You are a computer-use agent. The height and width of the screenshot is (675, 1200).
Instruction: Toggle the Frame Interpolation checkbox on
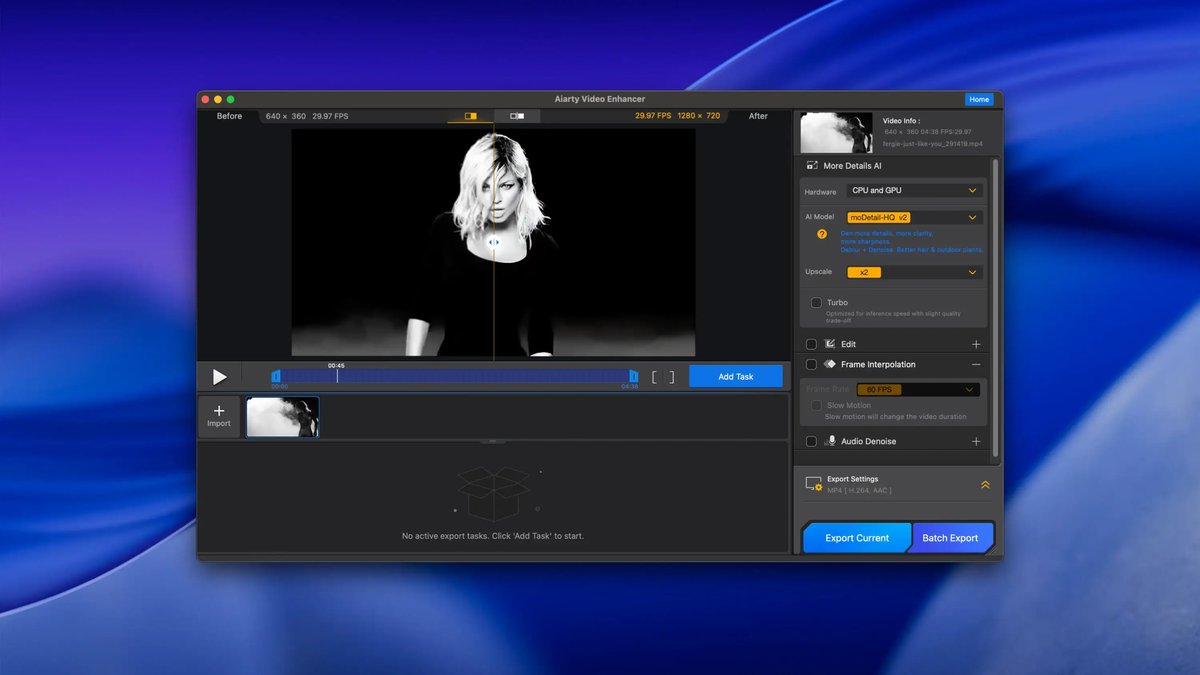point(810,364)
